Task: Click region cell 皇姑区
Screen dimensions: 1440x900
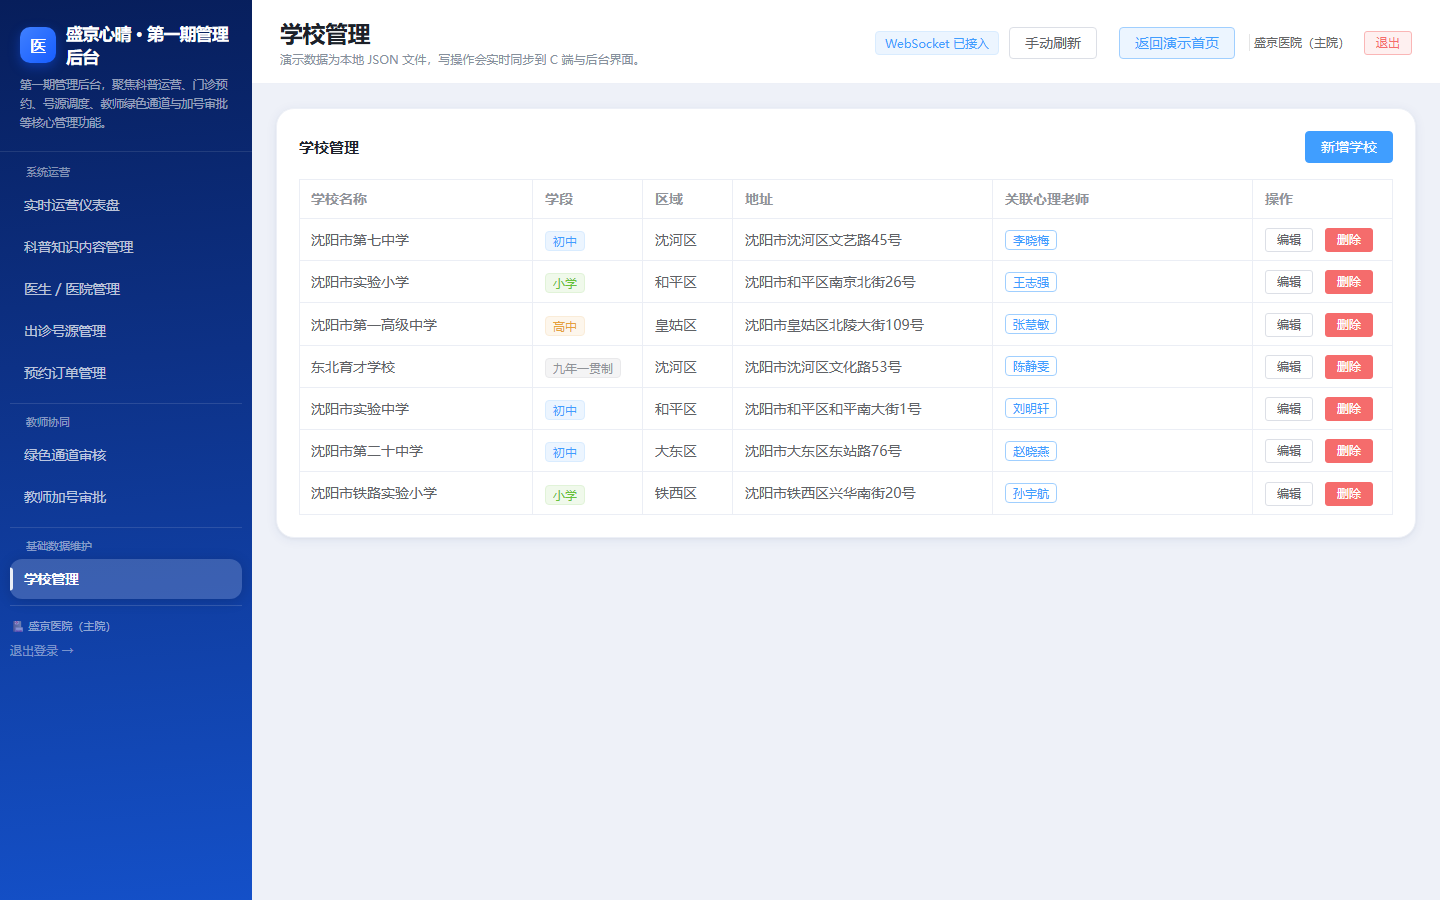Action: pos(676,325)
